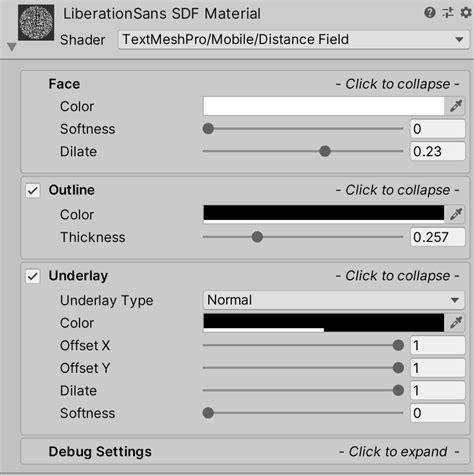Pick Outline color with eyedropper
Image resolution: width=474 pixels, height=476 pixels.
click(x=456, y=214)
